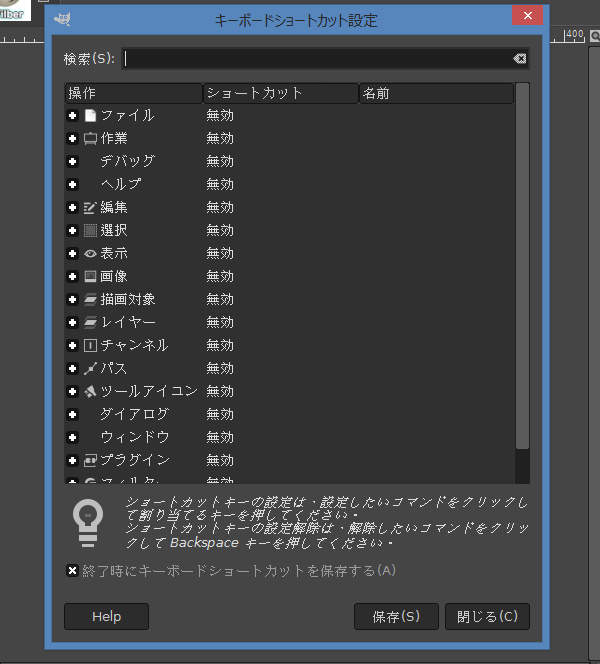This screenshot has width=600, height=664.
Task: Expand the ヘルプ tree row
Action: 72,184
